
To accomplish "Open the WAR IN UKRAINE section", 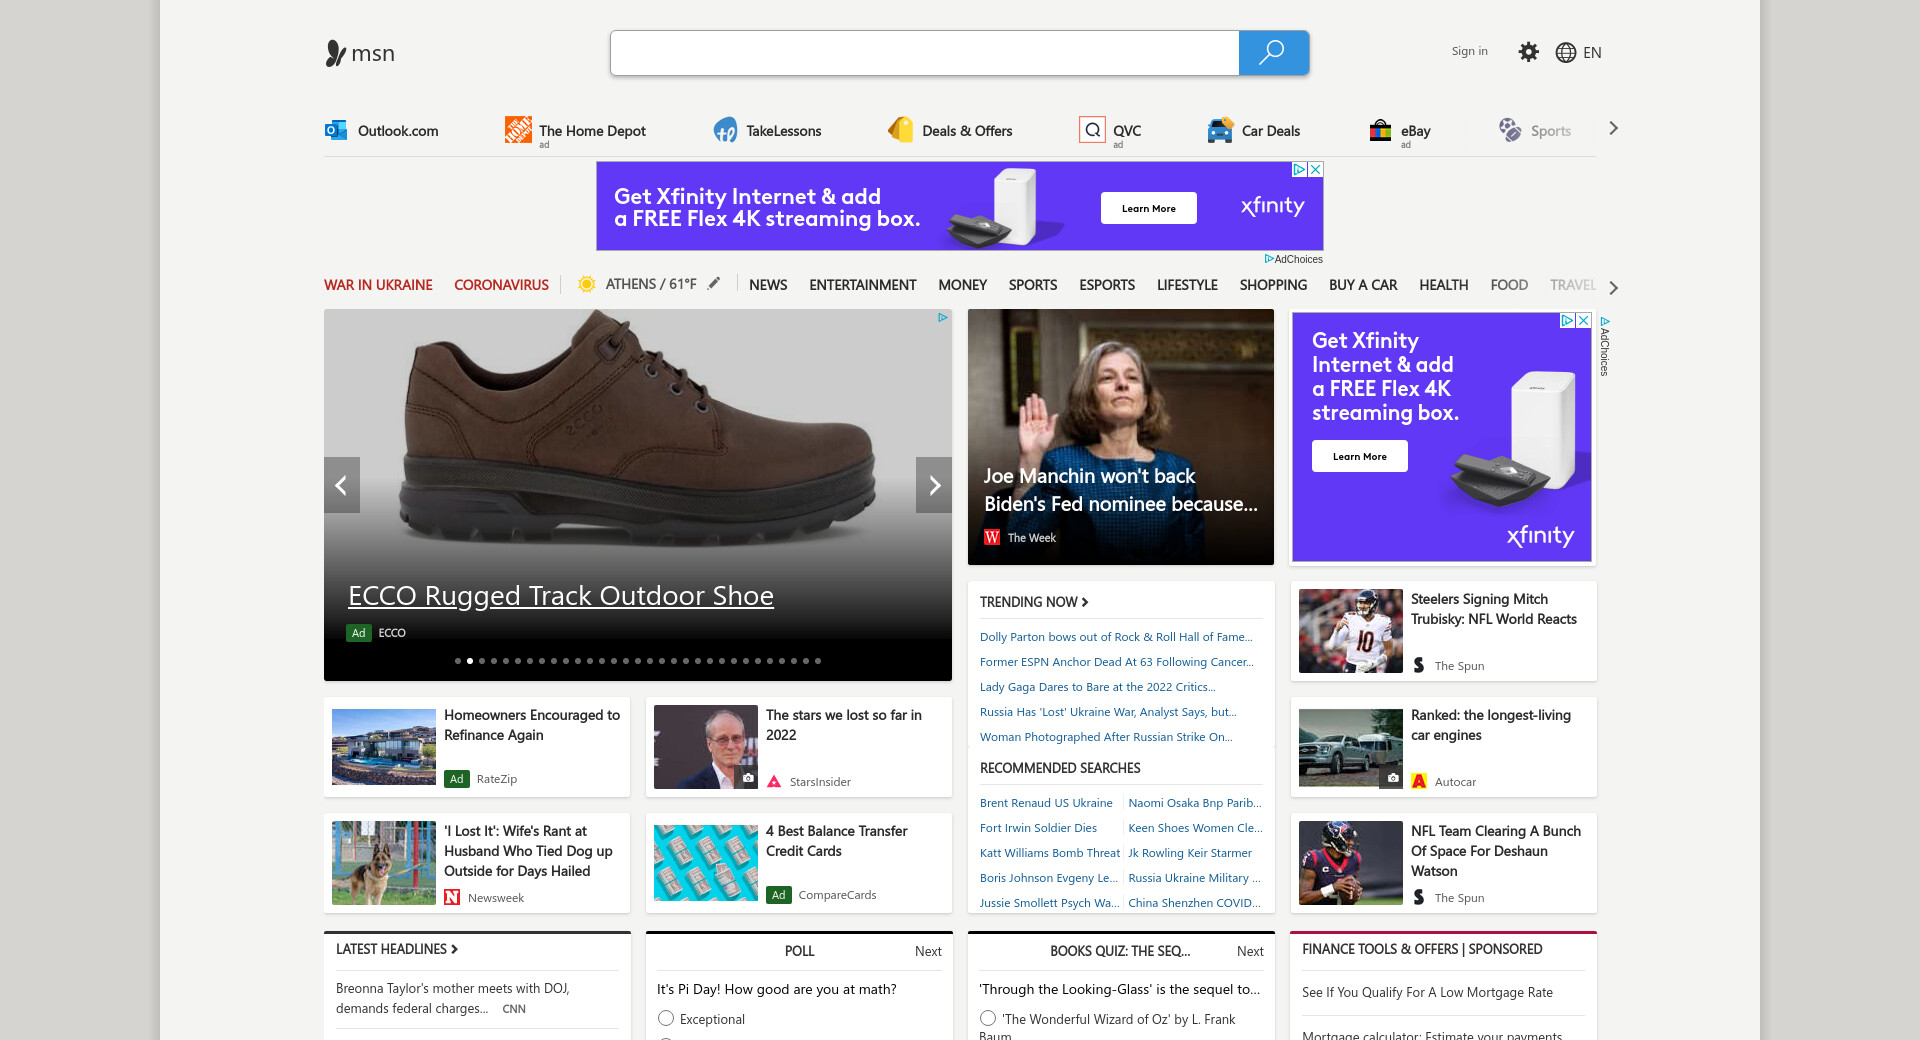I will (x=378, y=285).
